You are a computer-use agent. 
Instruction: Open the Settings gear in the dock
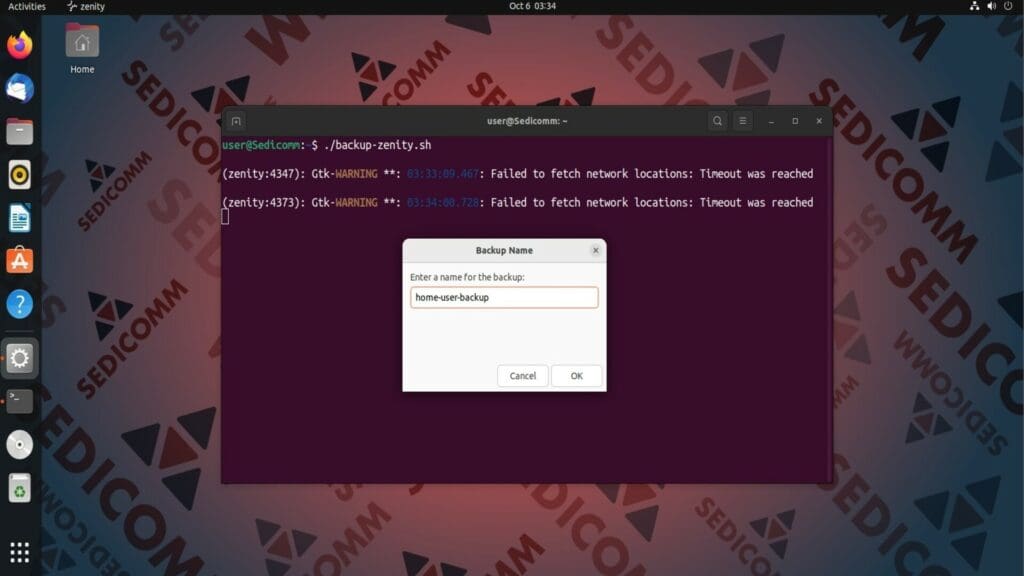(19, 358)
